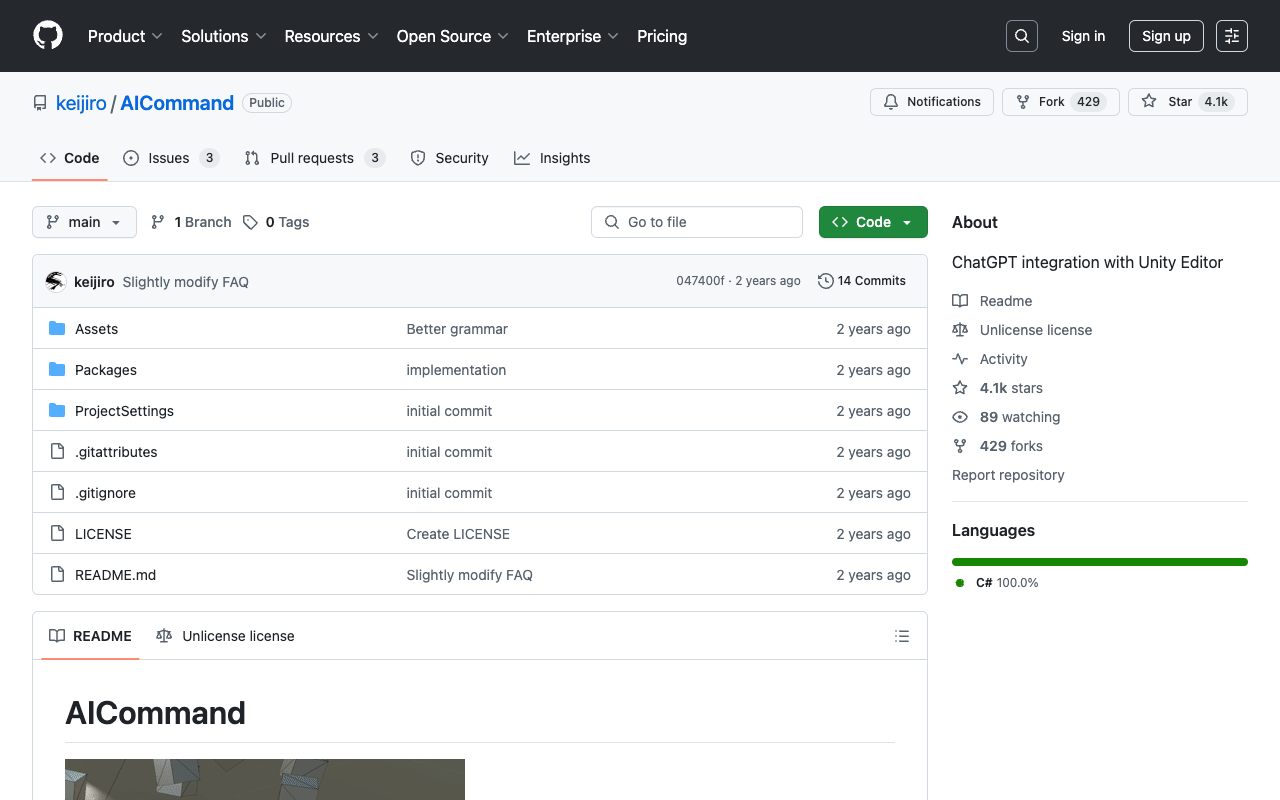Open the implementation commit message
This screenshot has width=1280, height=800.
coord(456,370)
